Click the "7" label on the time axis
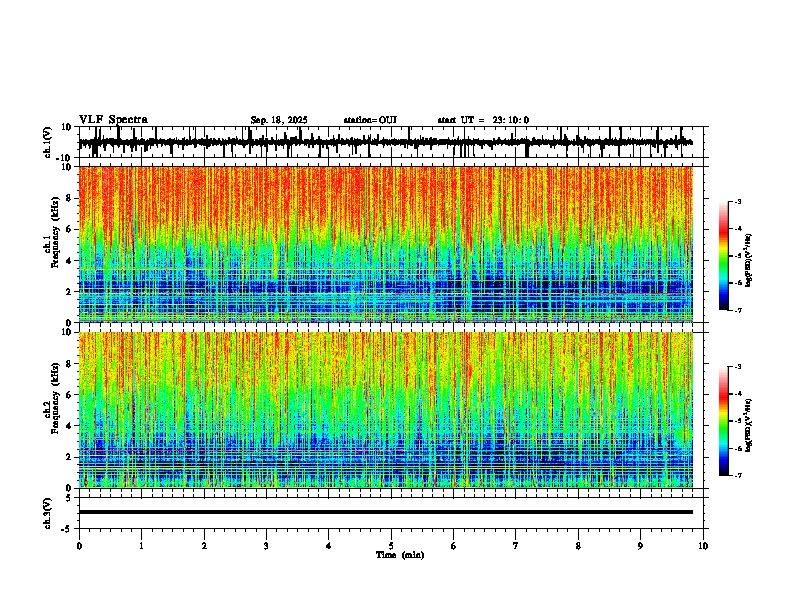Screen dimensions: 792x612 (x=516, y=546)
